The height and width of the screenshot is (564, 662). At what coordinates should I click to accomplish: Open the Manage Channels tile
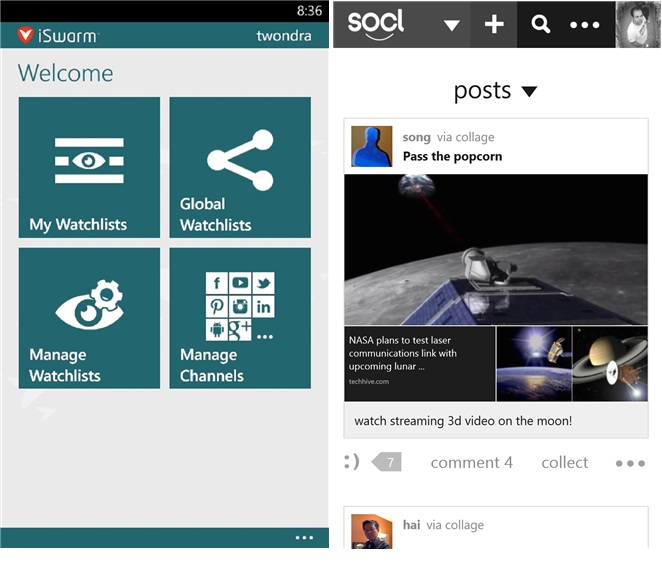tap(240, 318)
